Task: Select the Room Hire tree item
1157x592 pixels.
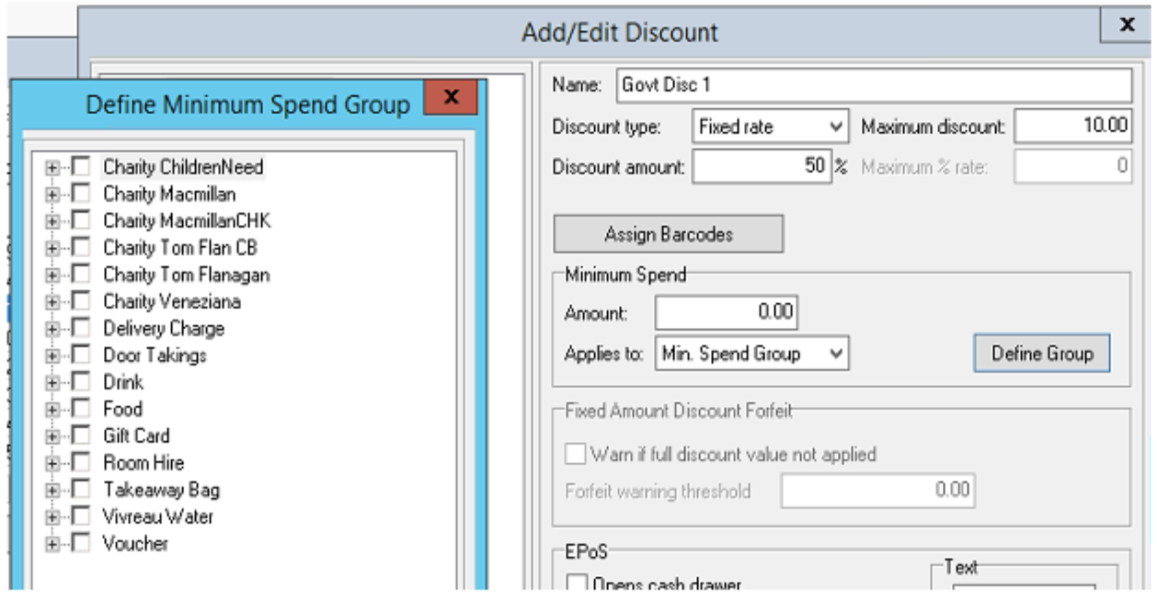Action: pos(143,464)
